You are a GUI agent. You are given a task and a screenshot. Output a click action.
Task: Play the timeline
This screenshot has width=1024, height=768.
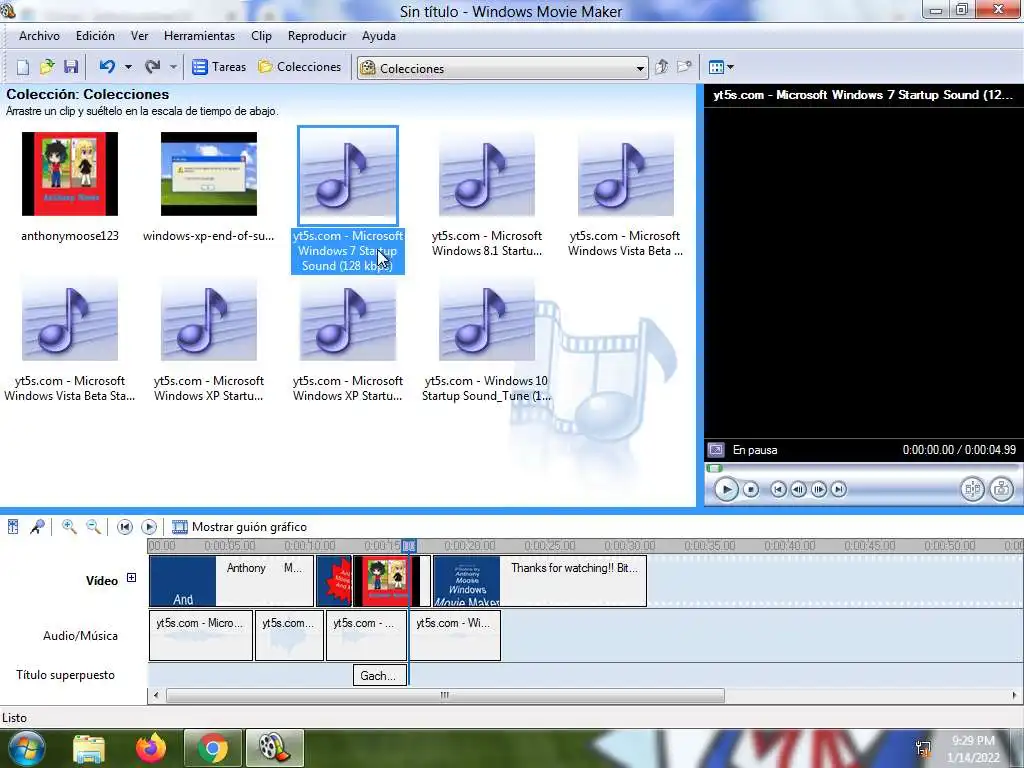[x=149, y=526]
